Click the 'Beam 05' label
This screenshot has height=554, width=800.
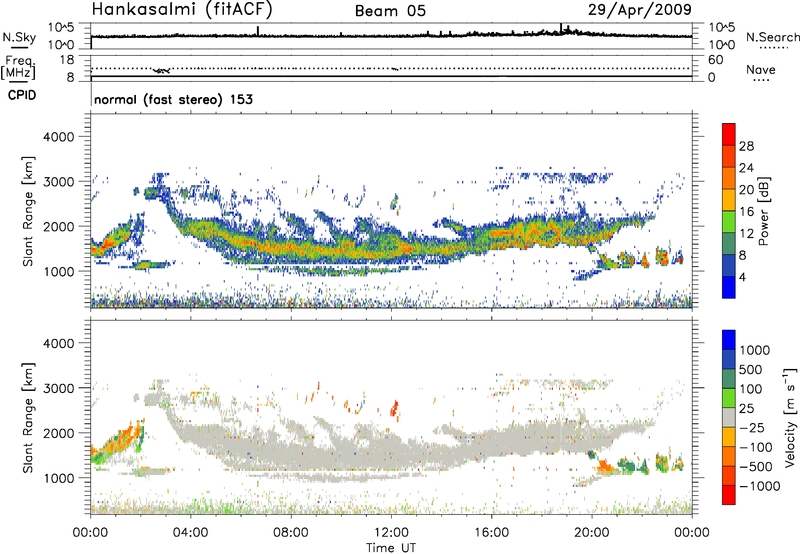point(390,11)
